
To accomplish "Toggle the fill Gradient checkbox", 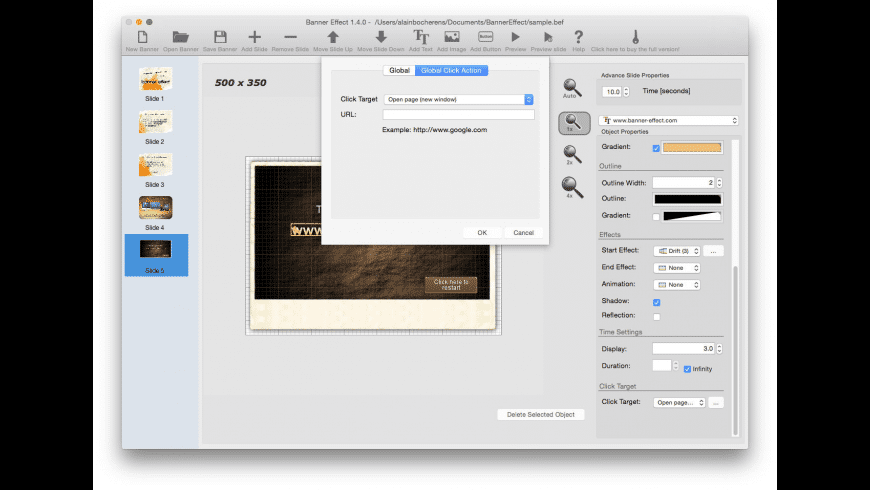I will point(656,148).
